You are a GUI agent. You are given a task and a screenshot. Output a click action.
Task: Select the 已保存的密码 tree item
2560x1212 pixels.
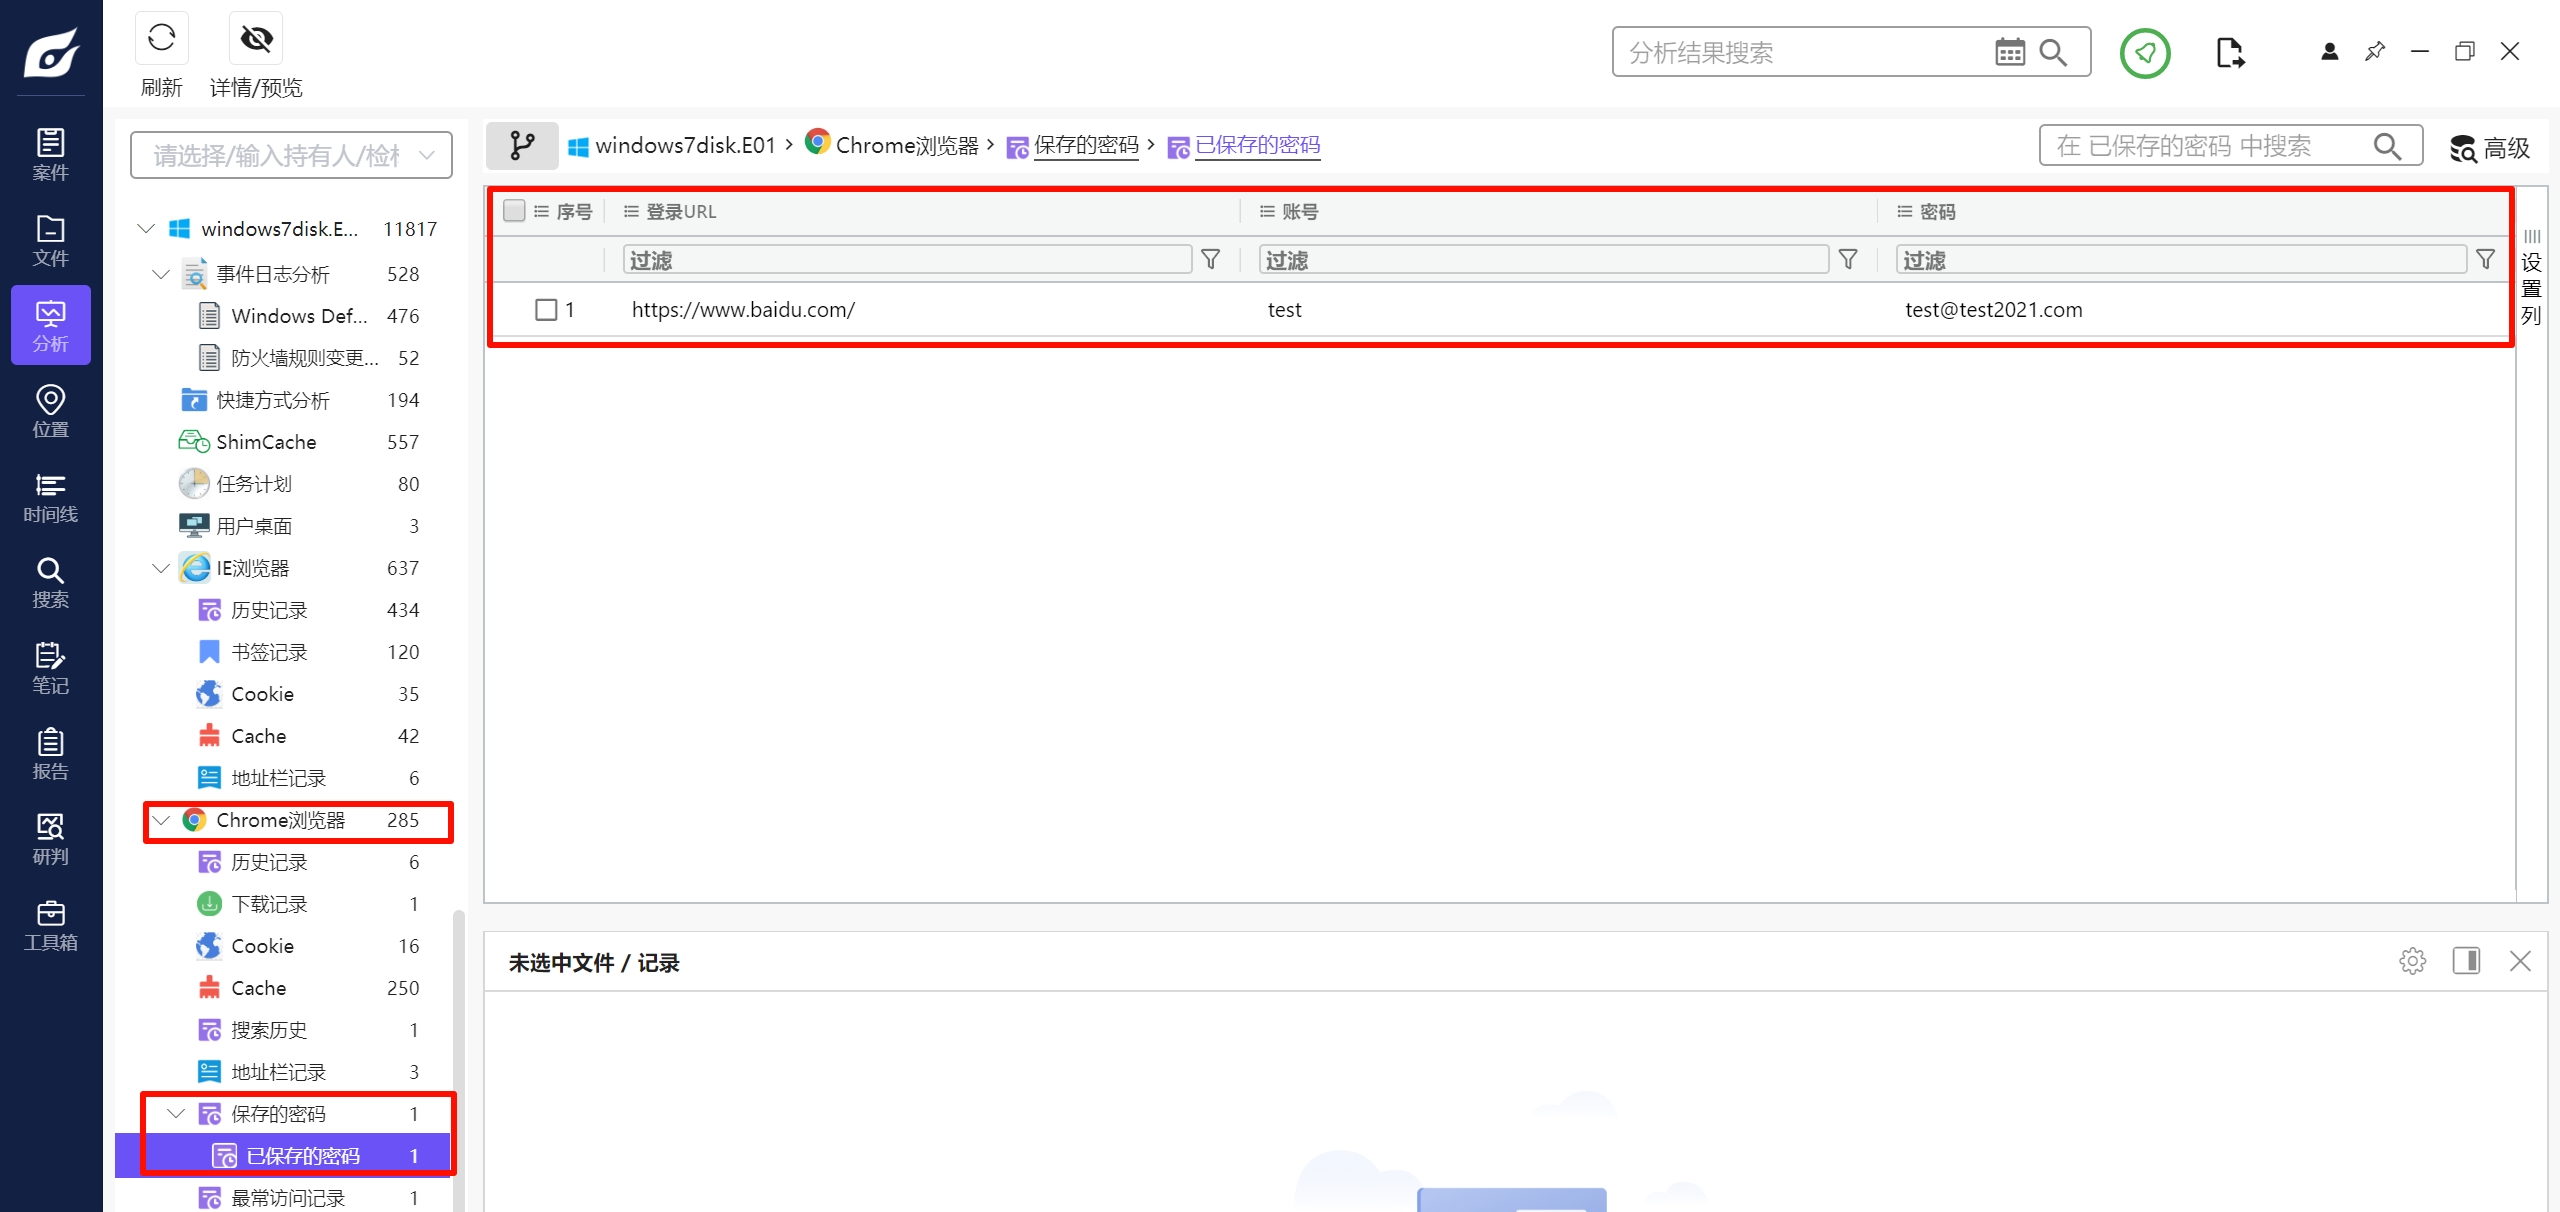(x=283, y=1156)
